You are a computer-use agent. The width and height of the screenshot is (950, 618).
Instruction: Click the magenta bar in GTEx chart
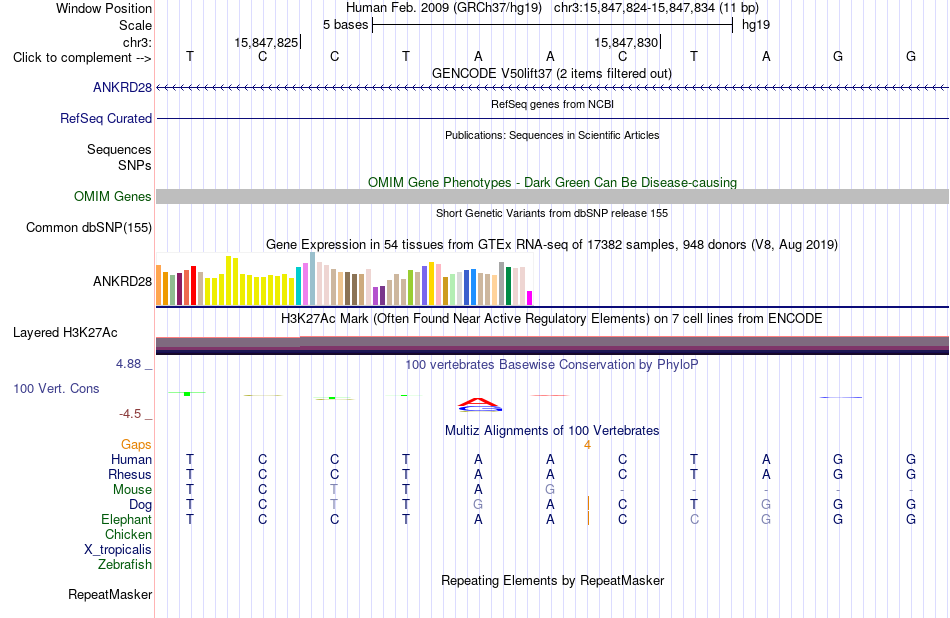click(x=529, y=298)
